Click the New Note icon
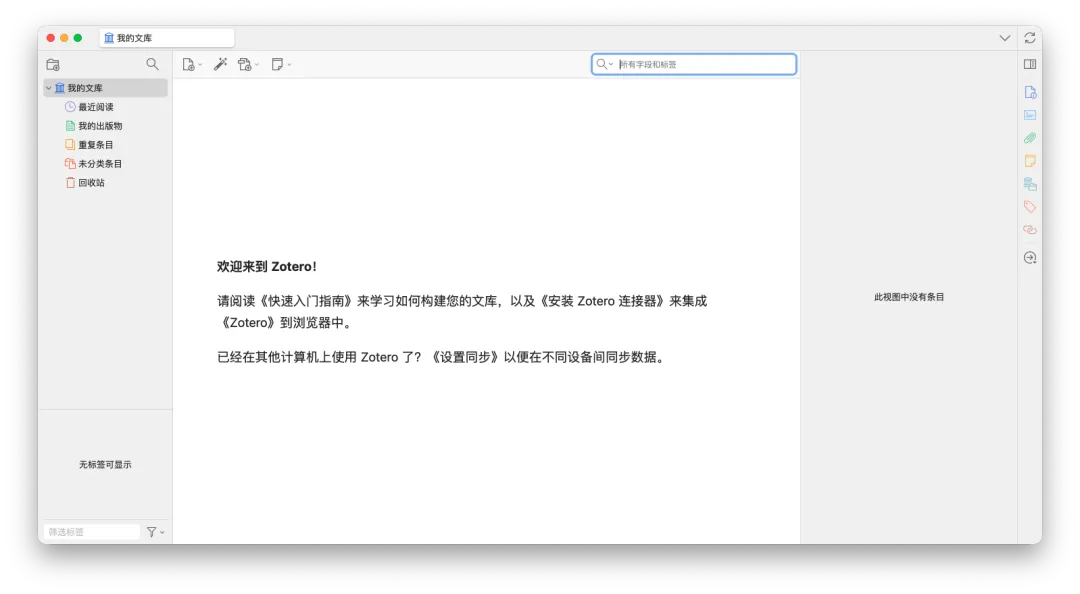Viewport: 1080px width, 594px height. (277, 64)
